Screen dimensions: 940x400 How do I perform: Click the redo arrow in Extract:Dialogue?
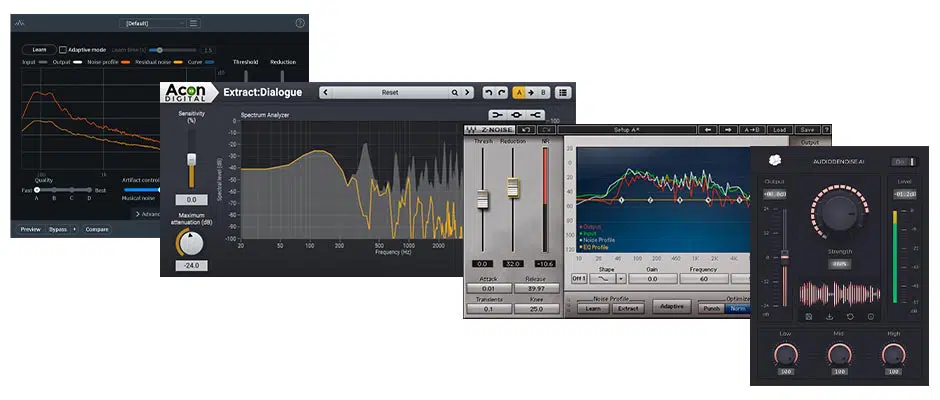pyautogui.click(x=502, y=93)
